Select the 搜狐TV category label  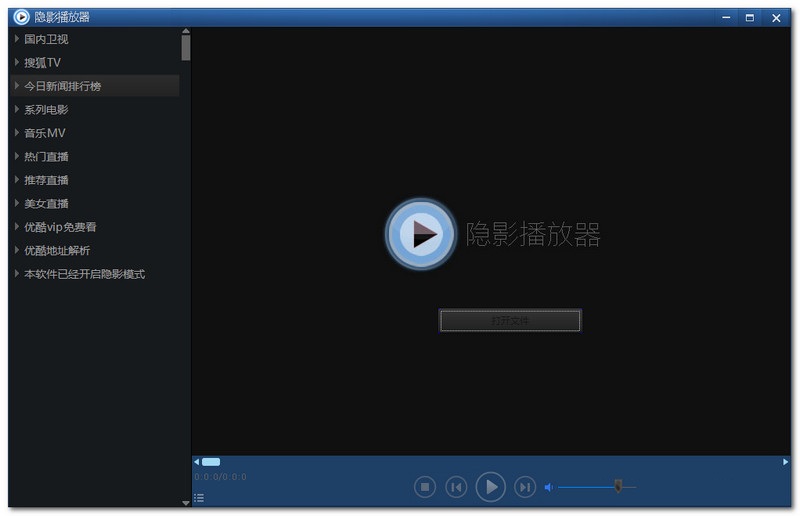[x=42, y=63]
